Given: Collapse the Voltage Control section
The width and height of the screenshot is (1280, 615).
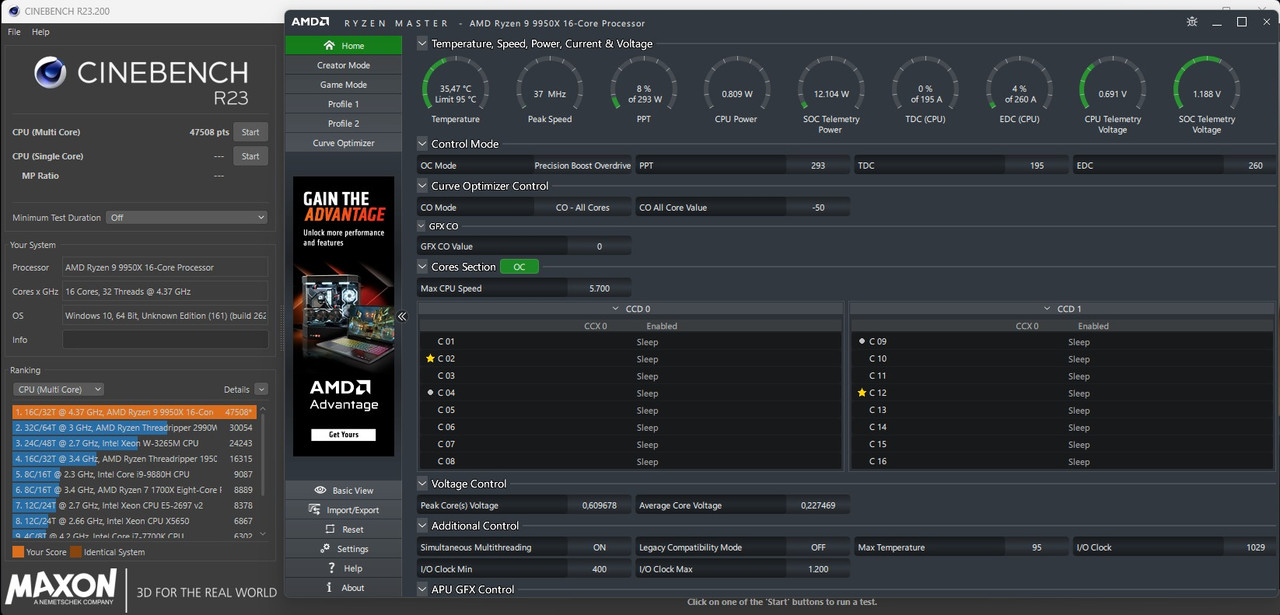Looking at the screenshot, I should pos(423,484).
